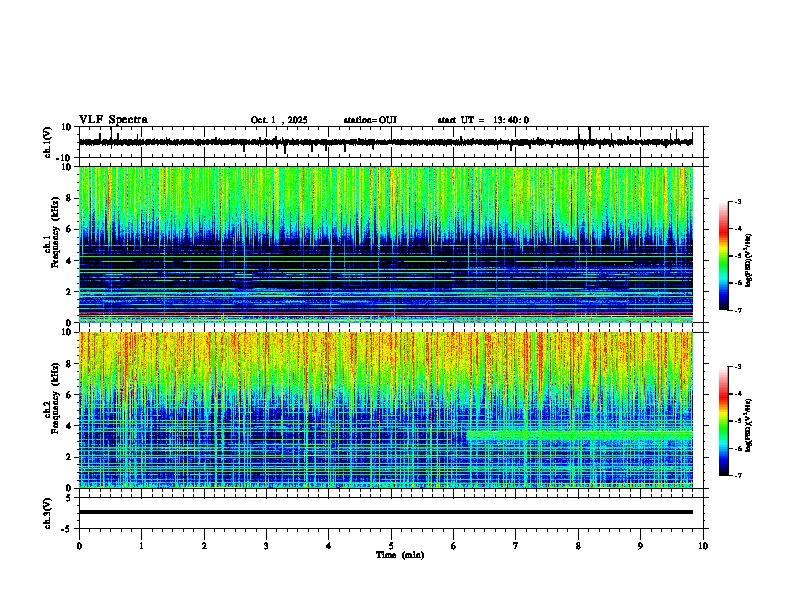The height and width of the screenshot is (612, 792).
Task: Click the '8' kHz tick on ch.2 spectrogram
Action: point(69,364)
